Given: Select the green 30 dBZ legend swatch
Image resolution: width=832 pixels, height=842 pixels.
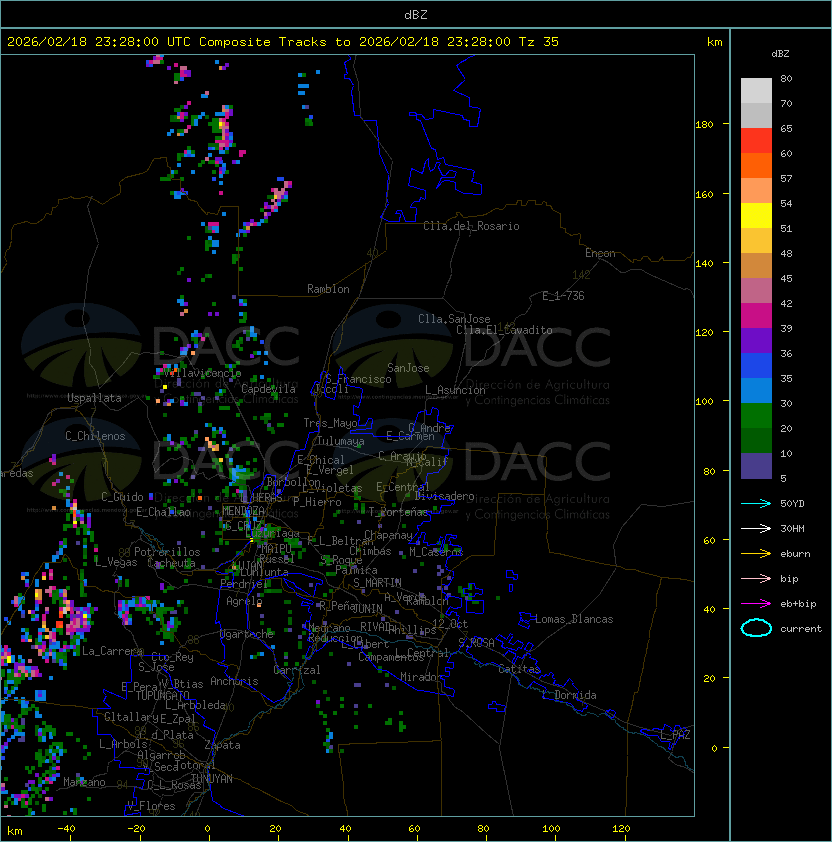Looking at the screenshot, I should click(x=756, y=416).
